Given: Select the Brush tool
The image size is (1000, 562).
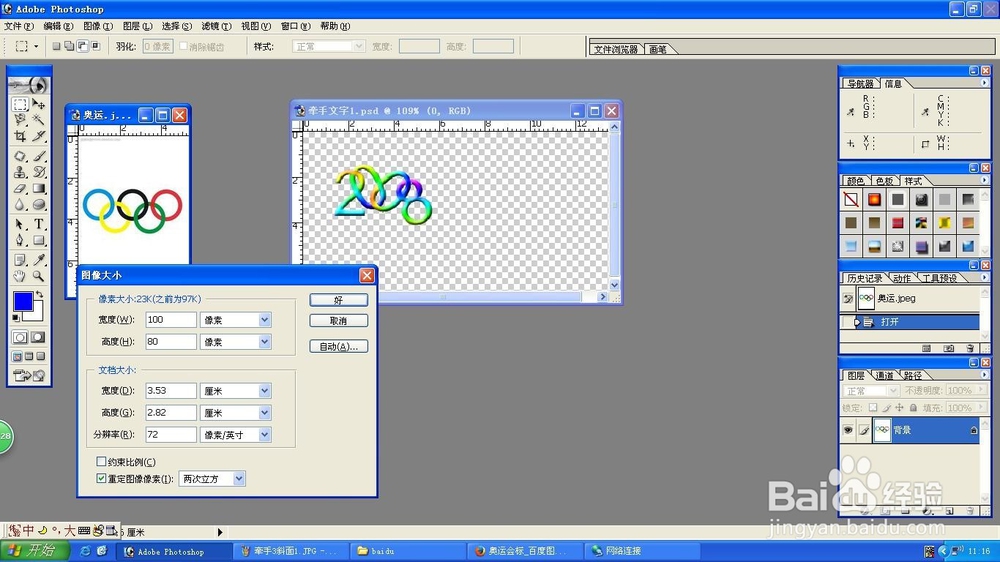Looking at the screenshot, I should tap(39, 156).
